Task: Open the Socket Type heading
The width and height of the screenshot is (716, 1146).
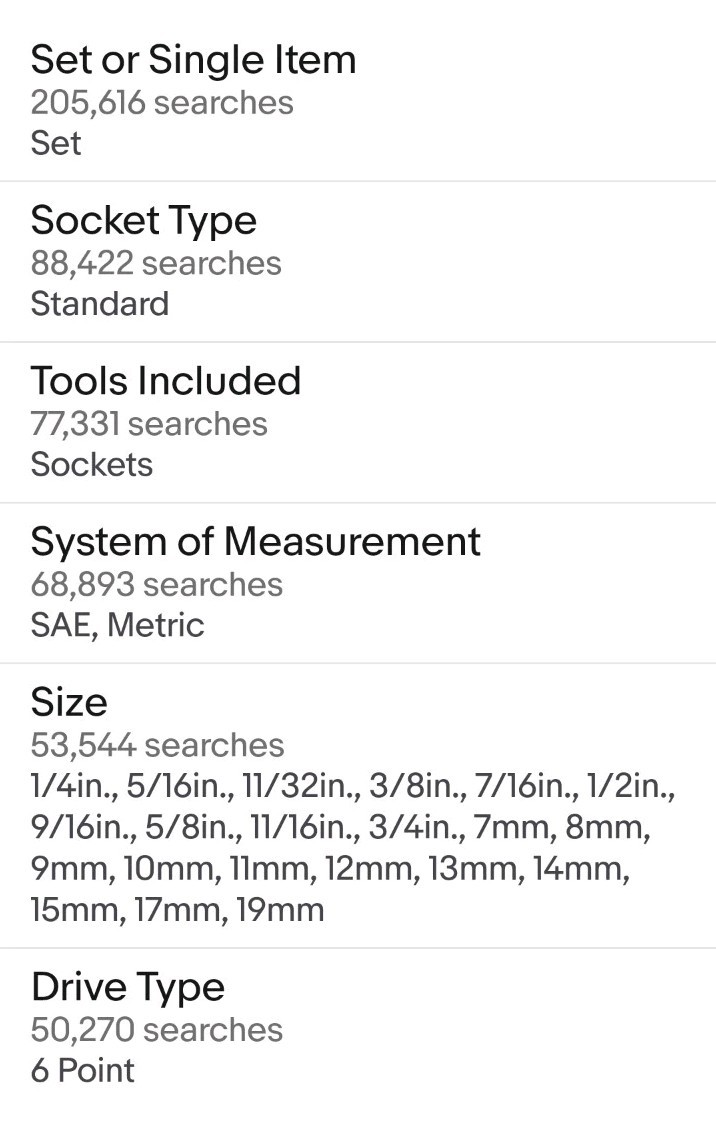Action: pyautogui.click(x=144, y=221)
